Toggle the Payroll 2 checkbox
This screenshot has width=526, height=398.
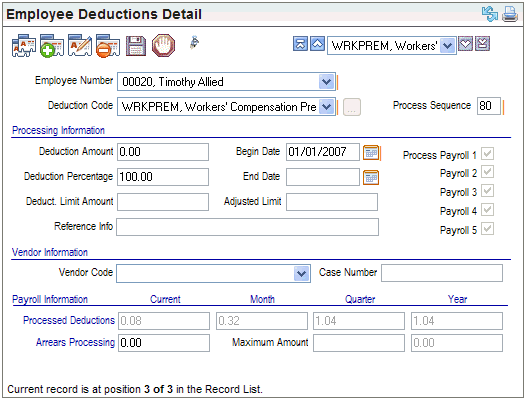click(487, 172)
